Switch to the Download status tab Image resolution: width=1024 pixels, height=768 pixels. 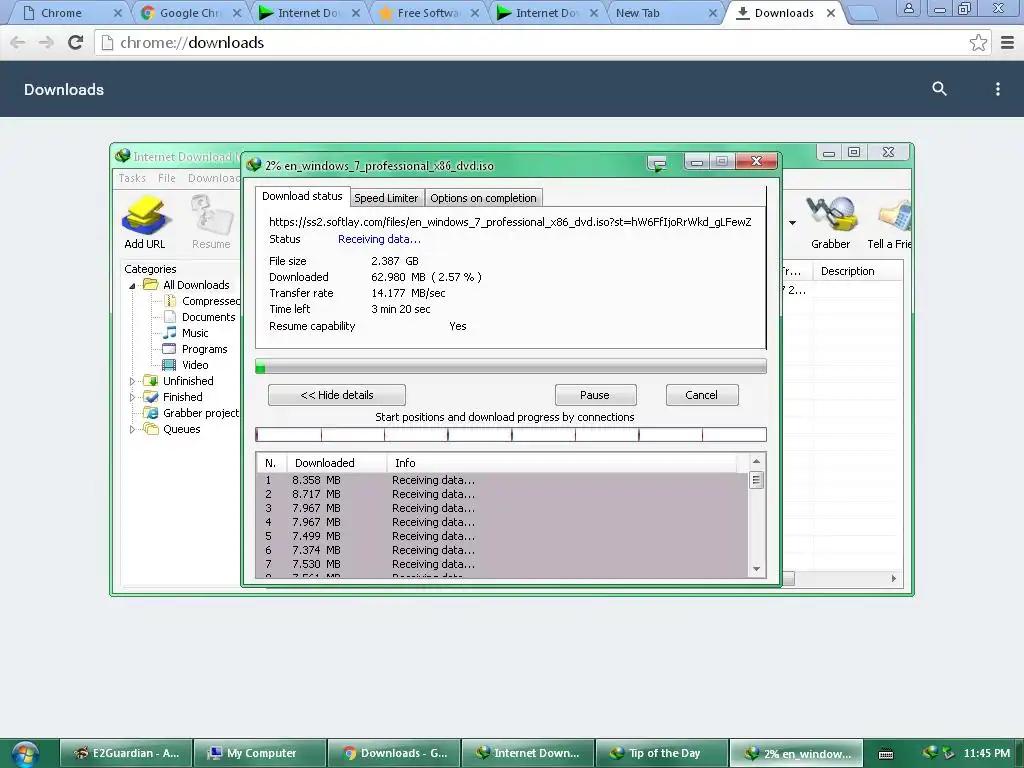tap(302, 196)
